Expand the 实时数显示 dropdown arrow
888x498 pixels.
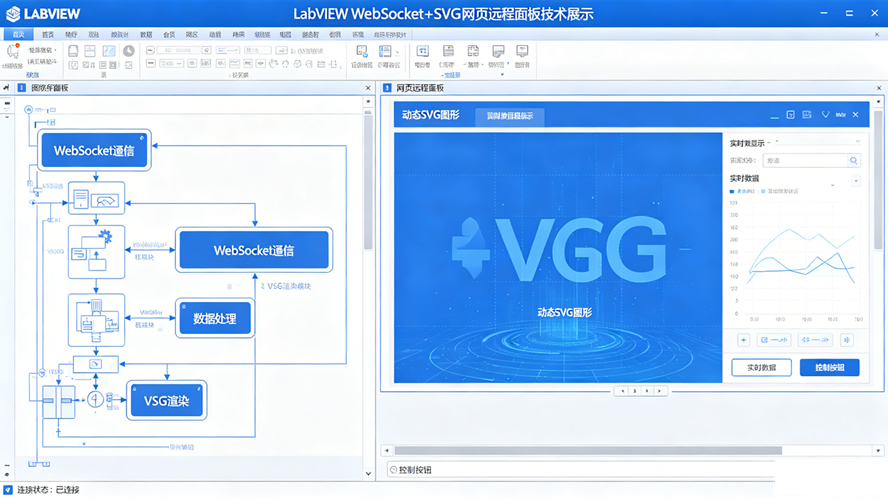(x=858, y=142)
